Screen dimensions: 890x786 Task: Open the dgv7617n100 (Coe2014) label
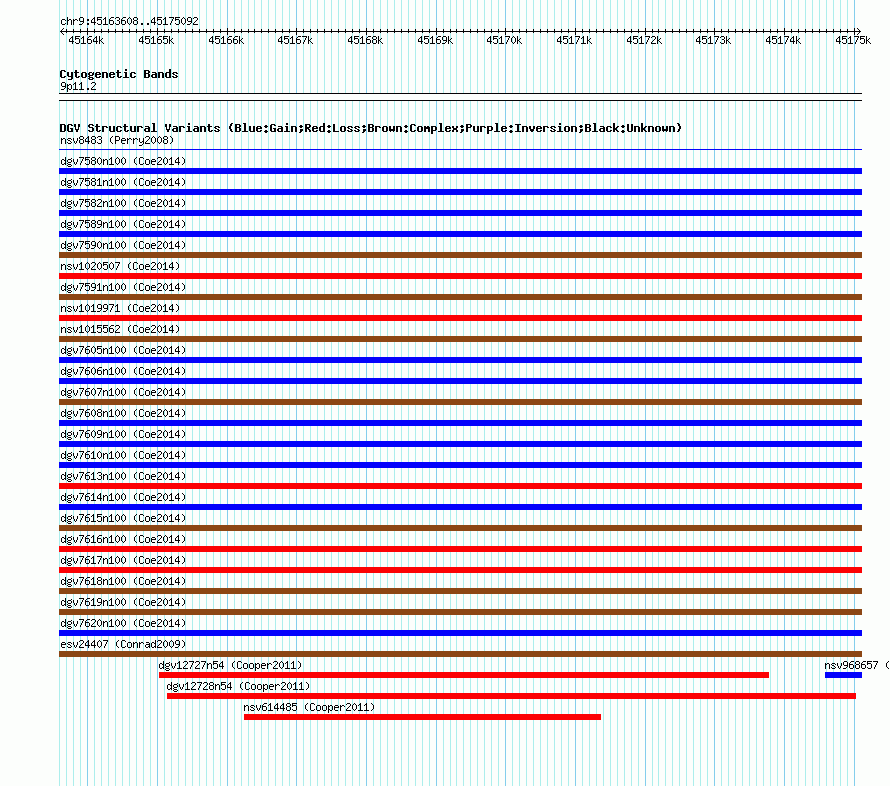pos(123,560)
